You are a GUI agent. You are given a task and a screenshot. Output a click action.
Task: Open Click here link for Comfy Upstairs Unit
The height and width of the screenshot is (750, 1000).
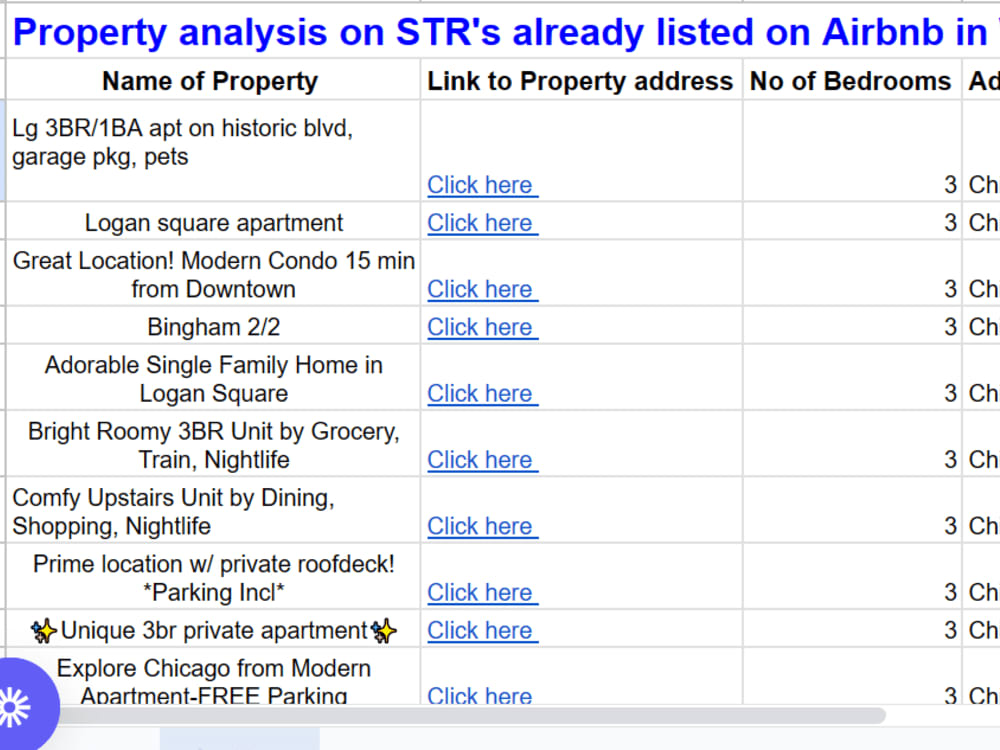pyautogui.click(x=482, y=526)
